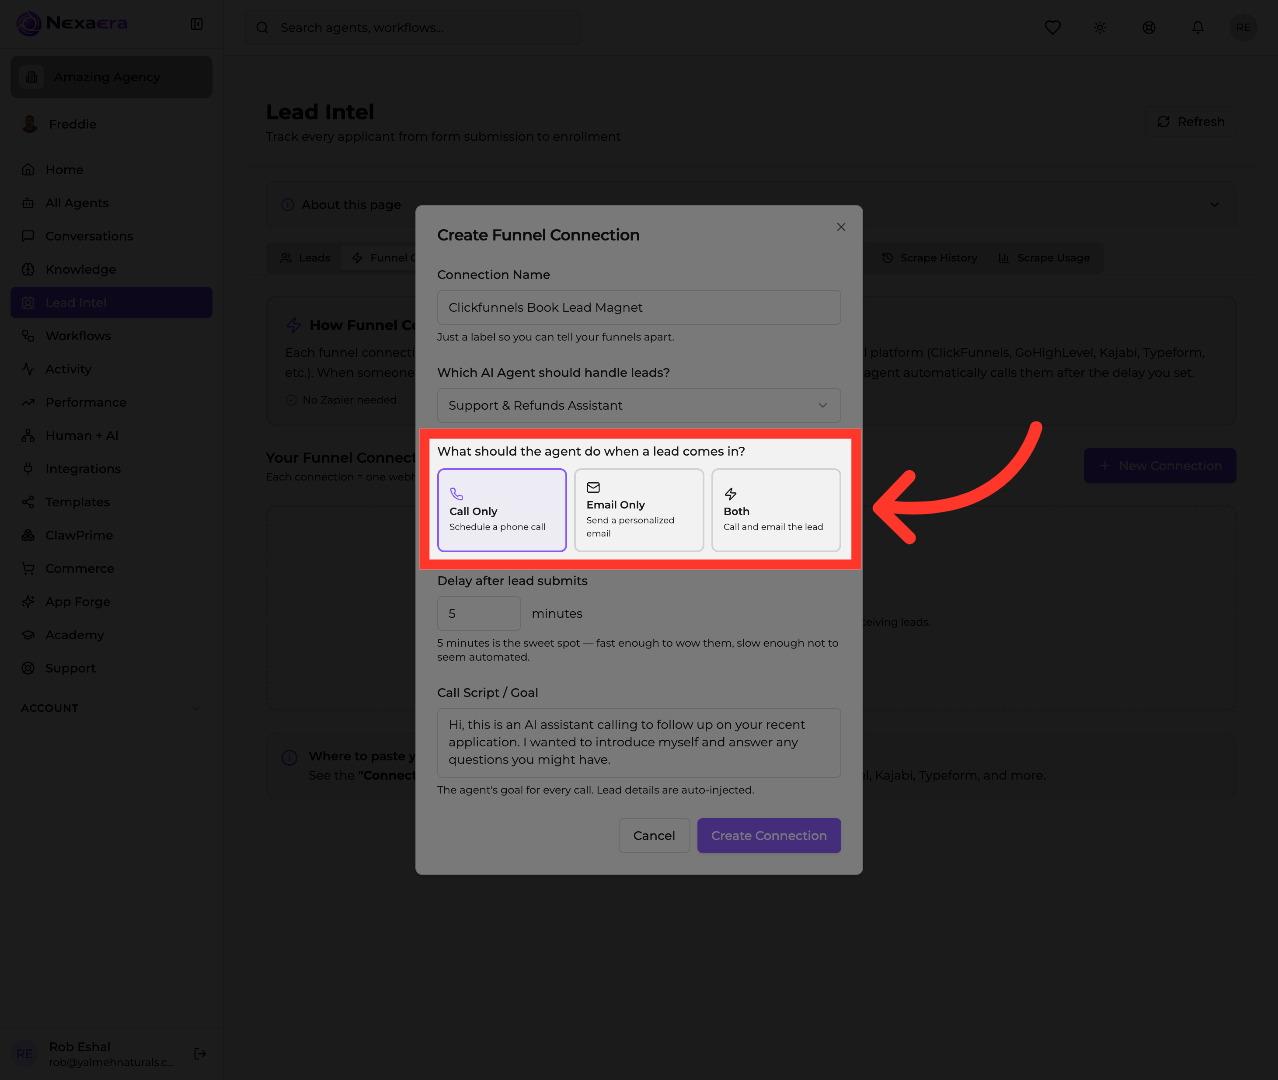Viewport: 1278px width, 1080px height.
Task: Select the Call Only option card
Action: (502, 510)
